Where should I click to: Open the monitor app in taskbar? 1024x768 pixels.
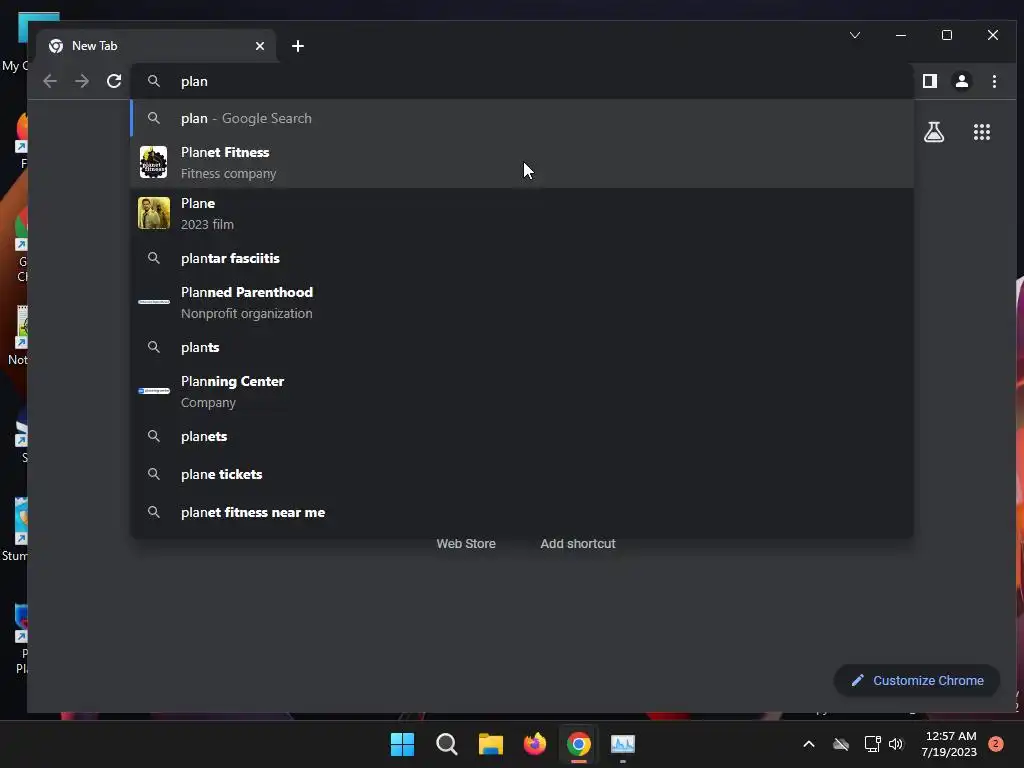(623, 744)
